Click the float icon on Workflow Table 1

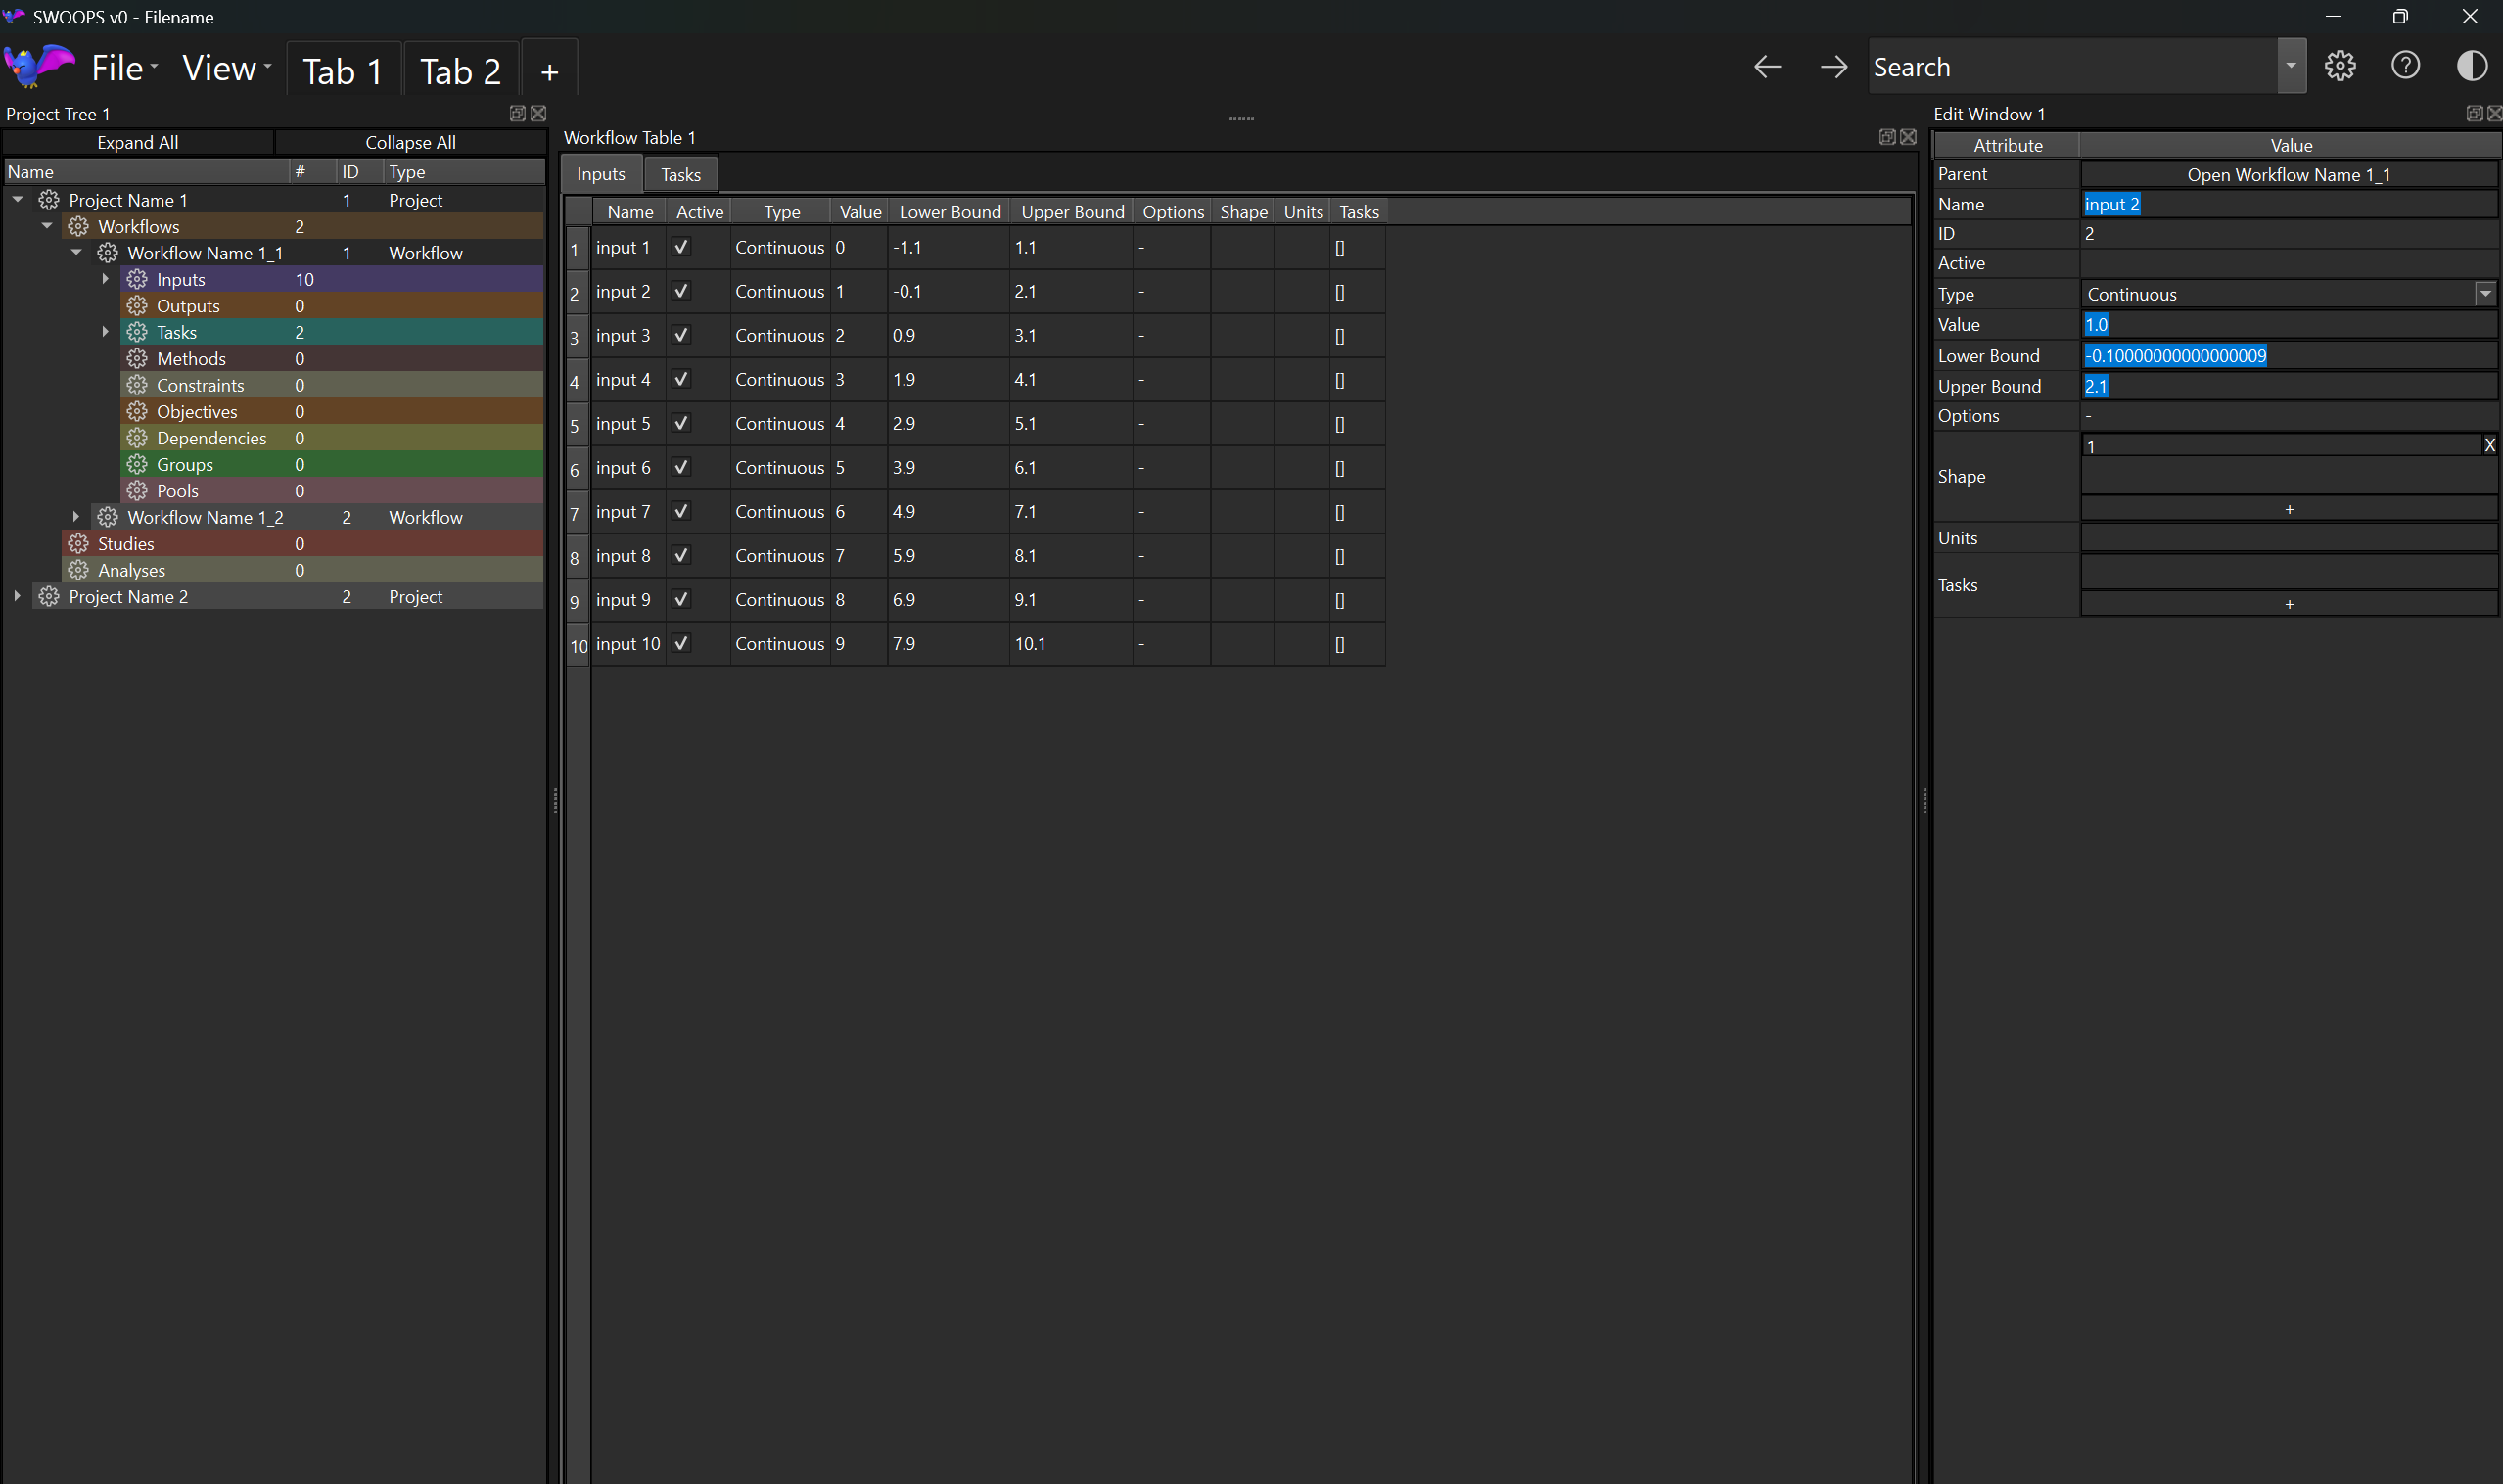[1886, 136]
